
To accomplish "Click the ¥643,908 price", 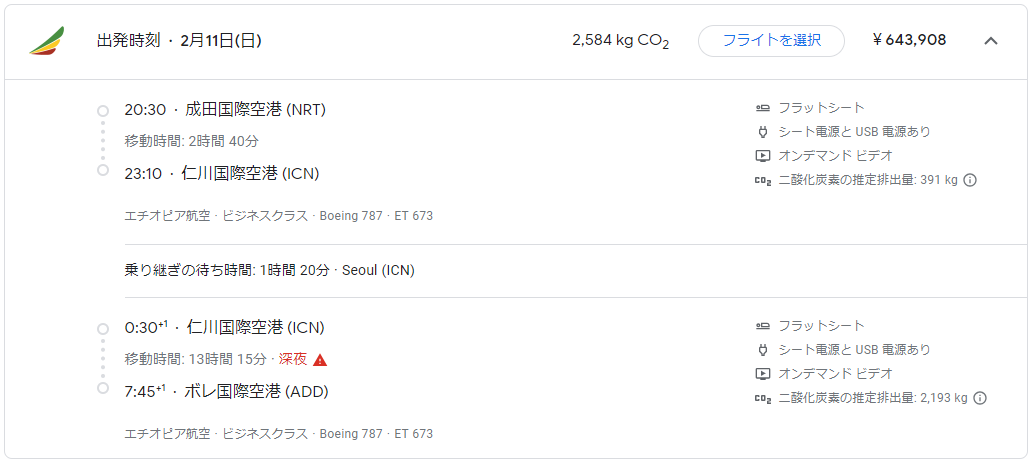I will pos(909,40).
